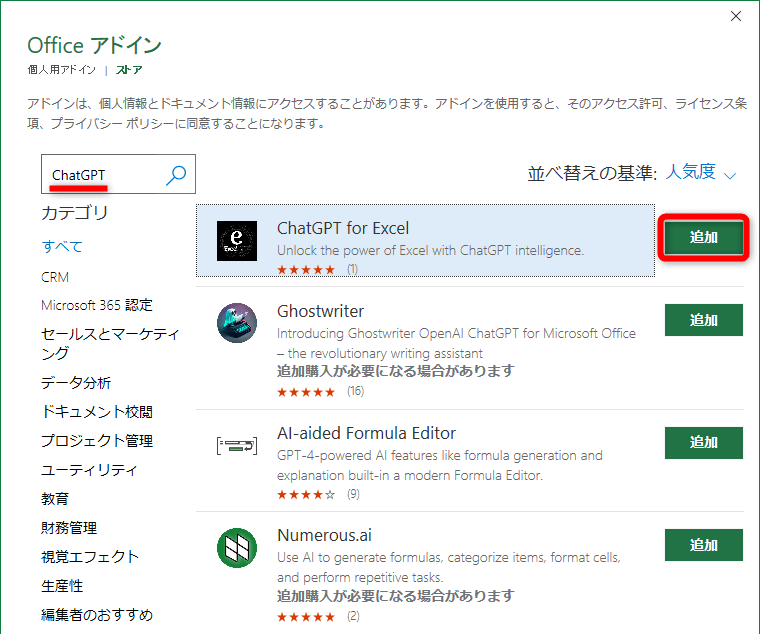
Task: Click the AI-aided Formula Editor icon
Action: point(237,445)
